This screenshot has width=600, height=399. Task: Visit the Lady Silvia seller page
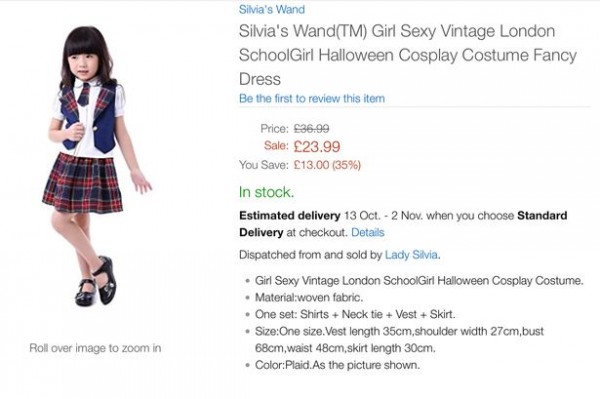click(x=411, y=255)
